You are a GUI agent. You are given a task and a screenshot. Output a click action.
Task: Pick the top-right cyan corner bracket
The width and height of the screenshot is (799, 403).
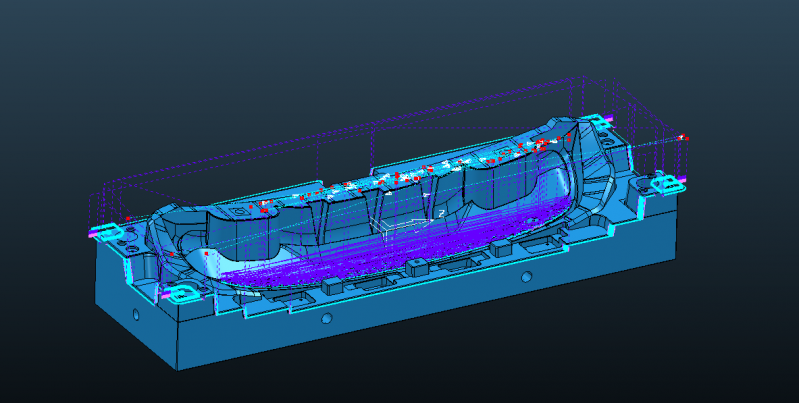[x=600, y=121]
